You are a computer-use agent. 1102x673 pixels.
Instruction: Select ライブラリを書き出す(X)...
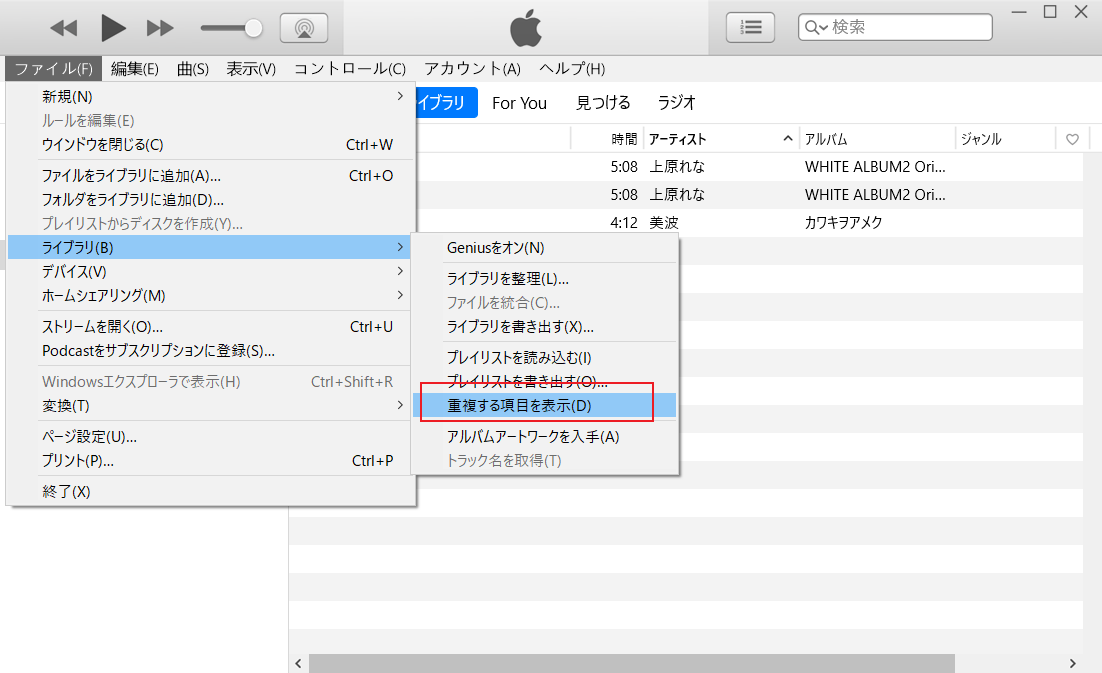pyautogui.click(x=545, y=327)
